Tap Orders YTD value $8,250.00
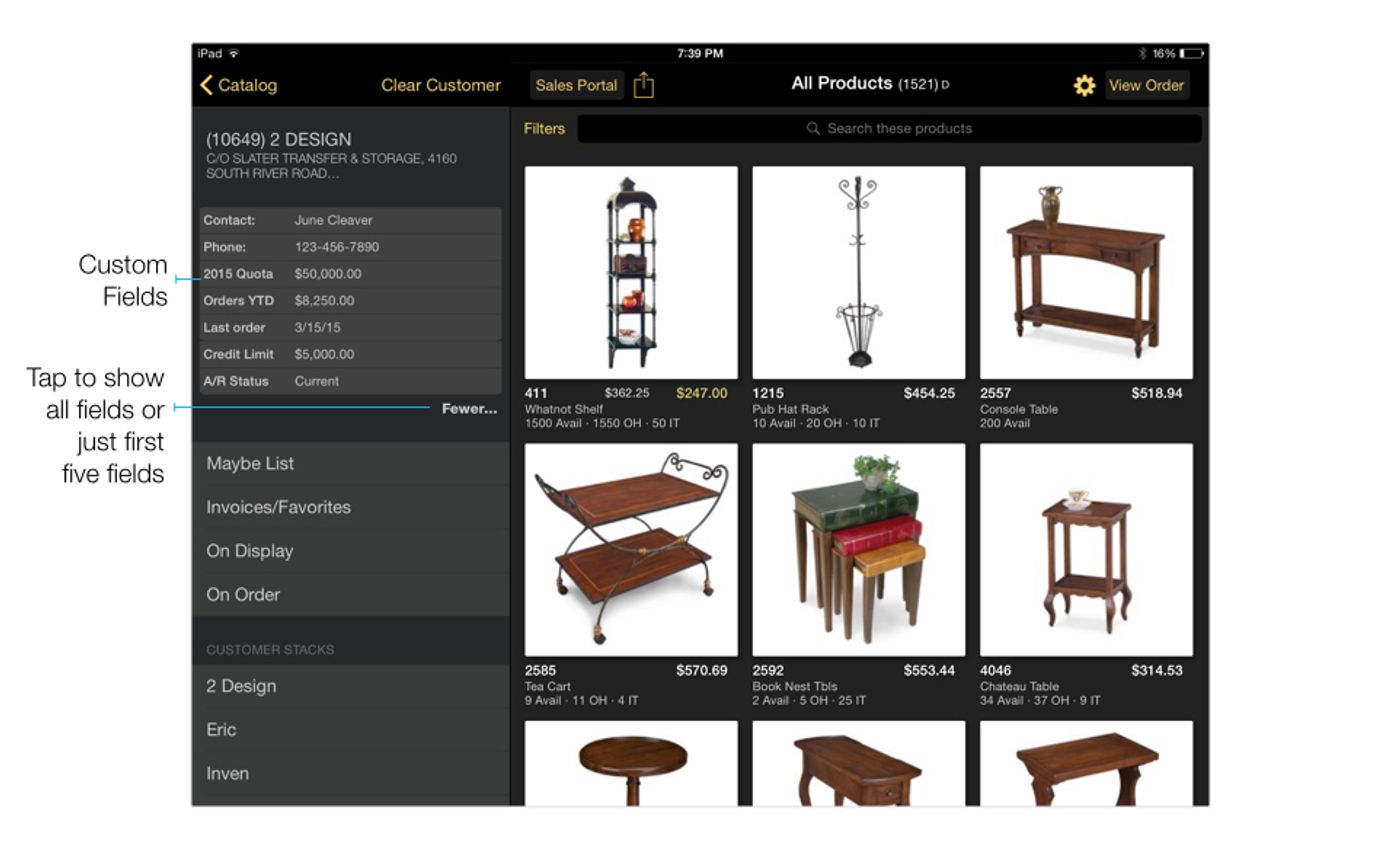 324,301
